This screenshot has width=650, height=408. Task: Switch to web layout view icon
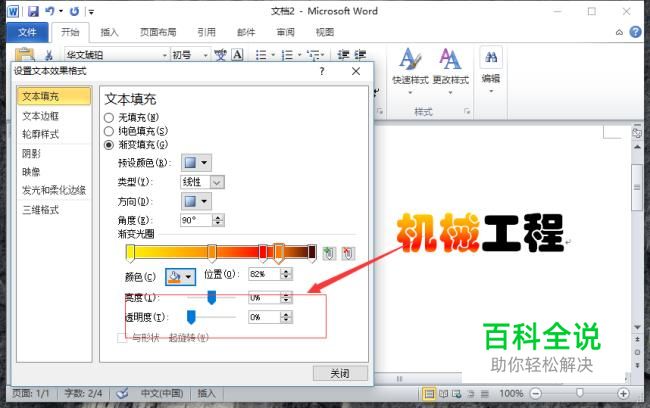(x=457, y=393)
